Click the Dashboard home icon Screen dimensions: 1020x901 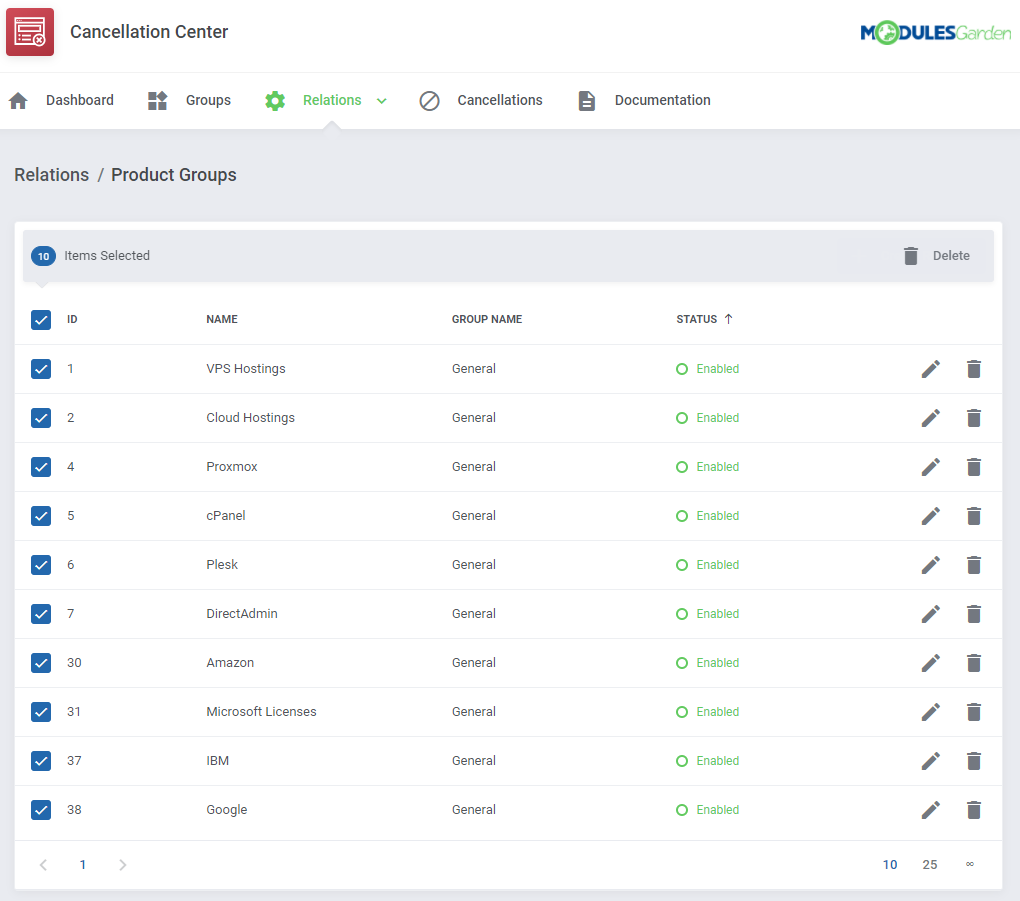click(18, 100)
